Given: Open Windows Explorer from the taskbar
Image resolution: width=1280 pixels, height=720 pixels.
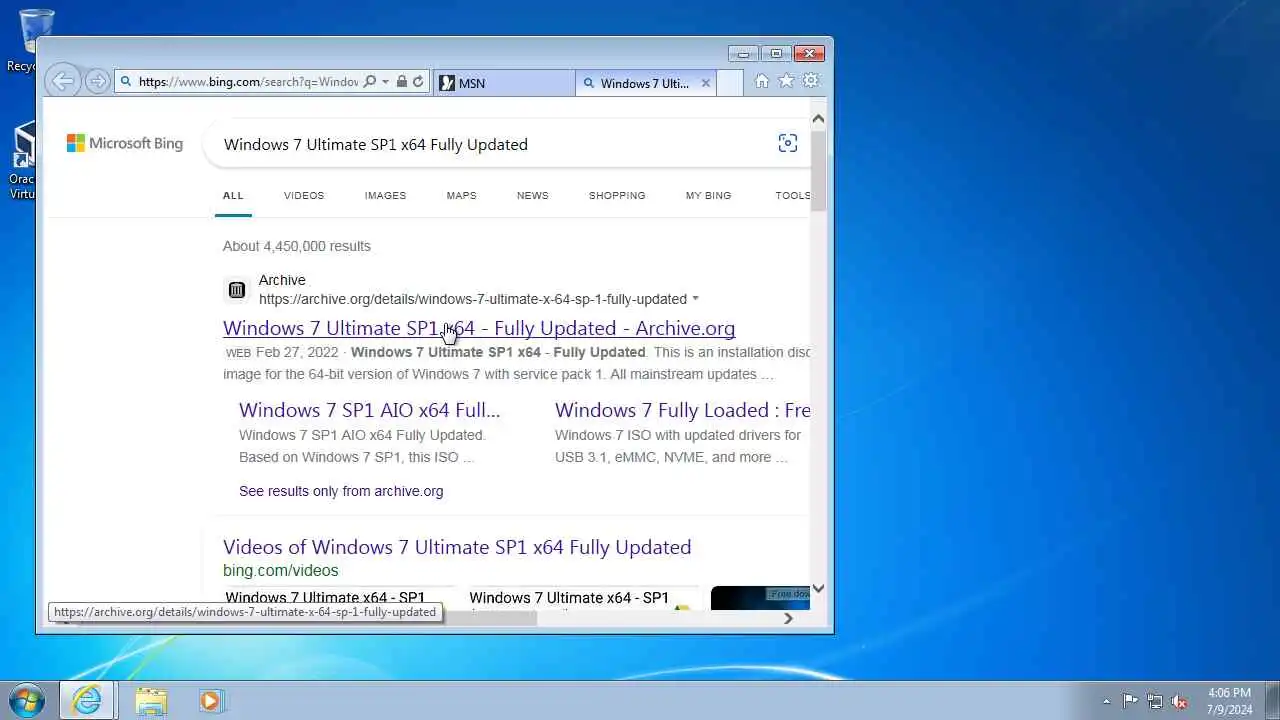Looking at the screenshot, I should point(151,701).
